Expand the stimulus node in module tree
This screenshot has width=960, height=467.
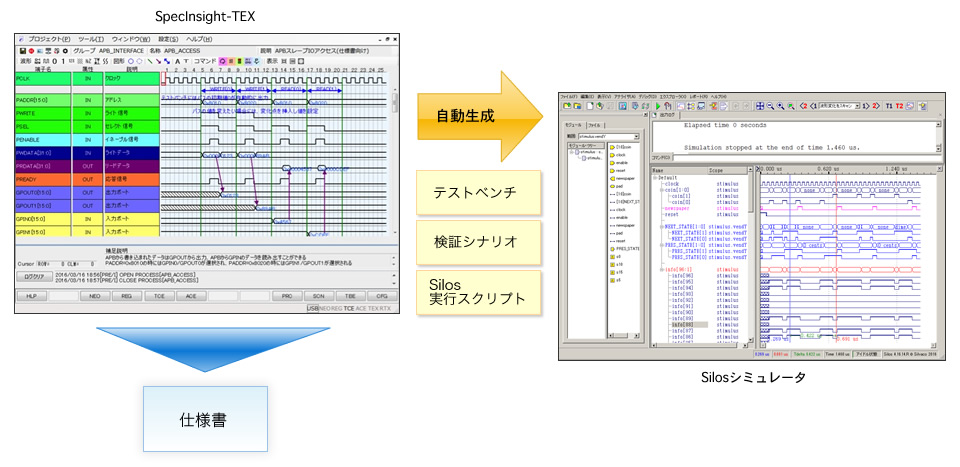571,152
